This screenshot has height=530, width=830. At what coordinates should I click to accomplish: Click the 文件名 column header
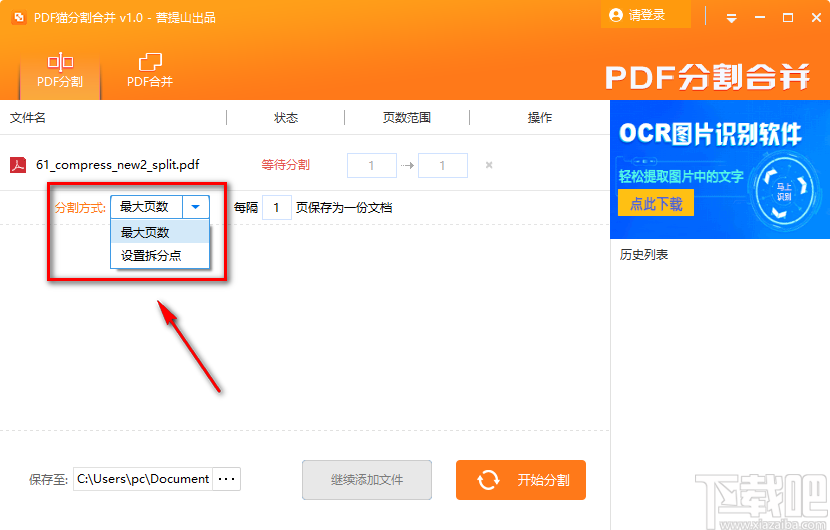click(x=28, y=118)
